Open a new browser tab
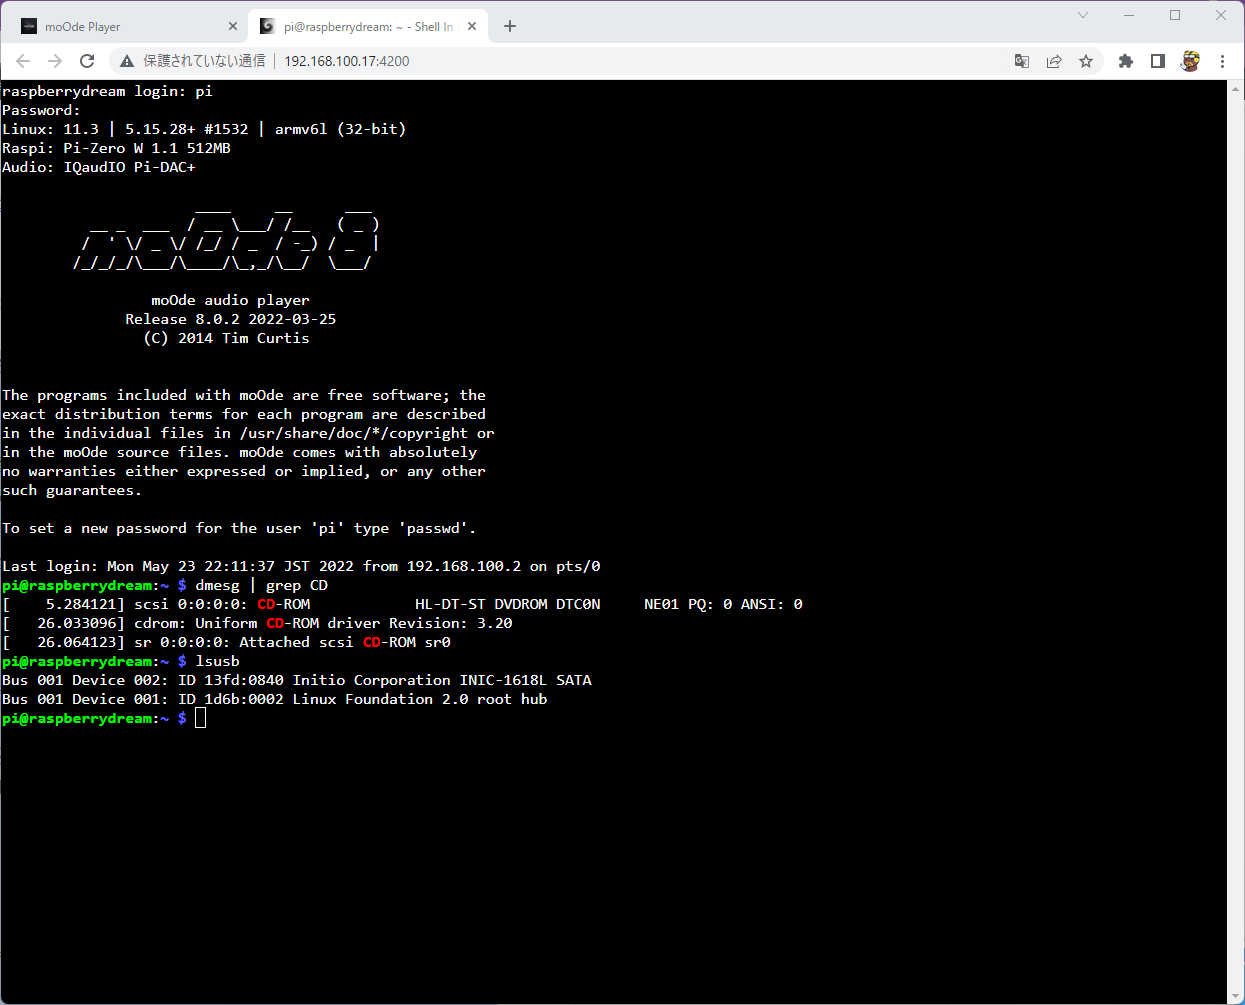1245x1005 pixels. tap(510, 27)
